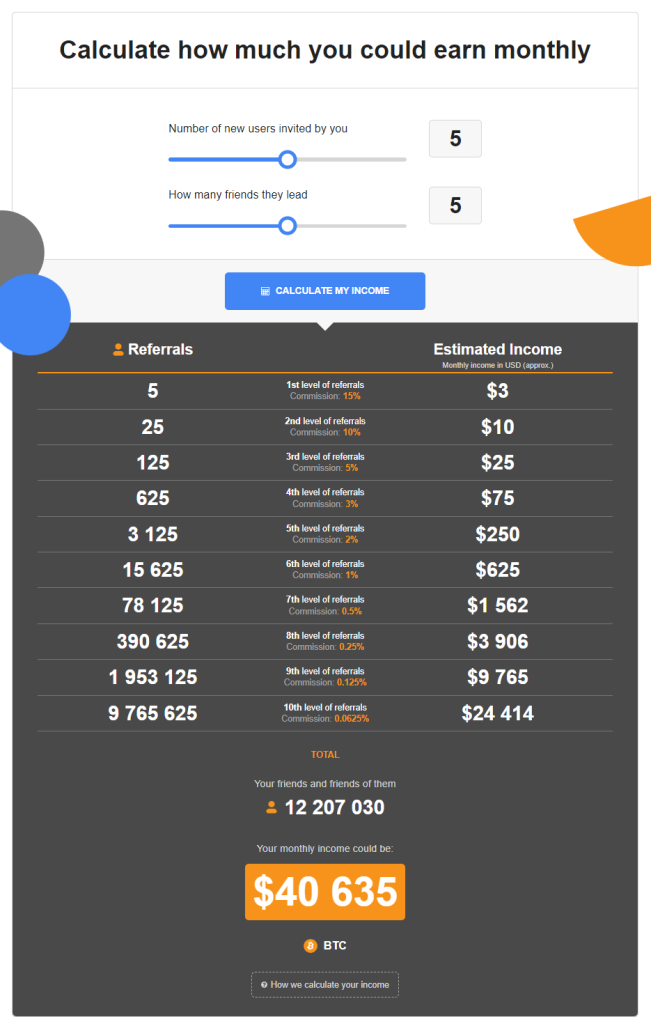Viewport: 651px width, 1024px height.
Task: Click the orange person icon beside Referrals
Action: point(118,350)
